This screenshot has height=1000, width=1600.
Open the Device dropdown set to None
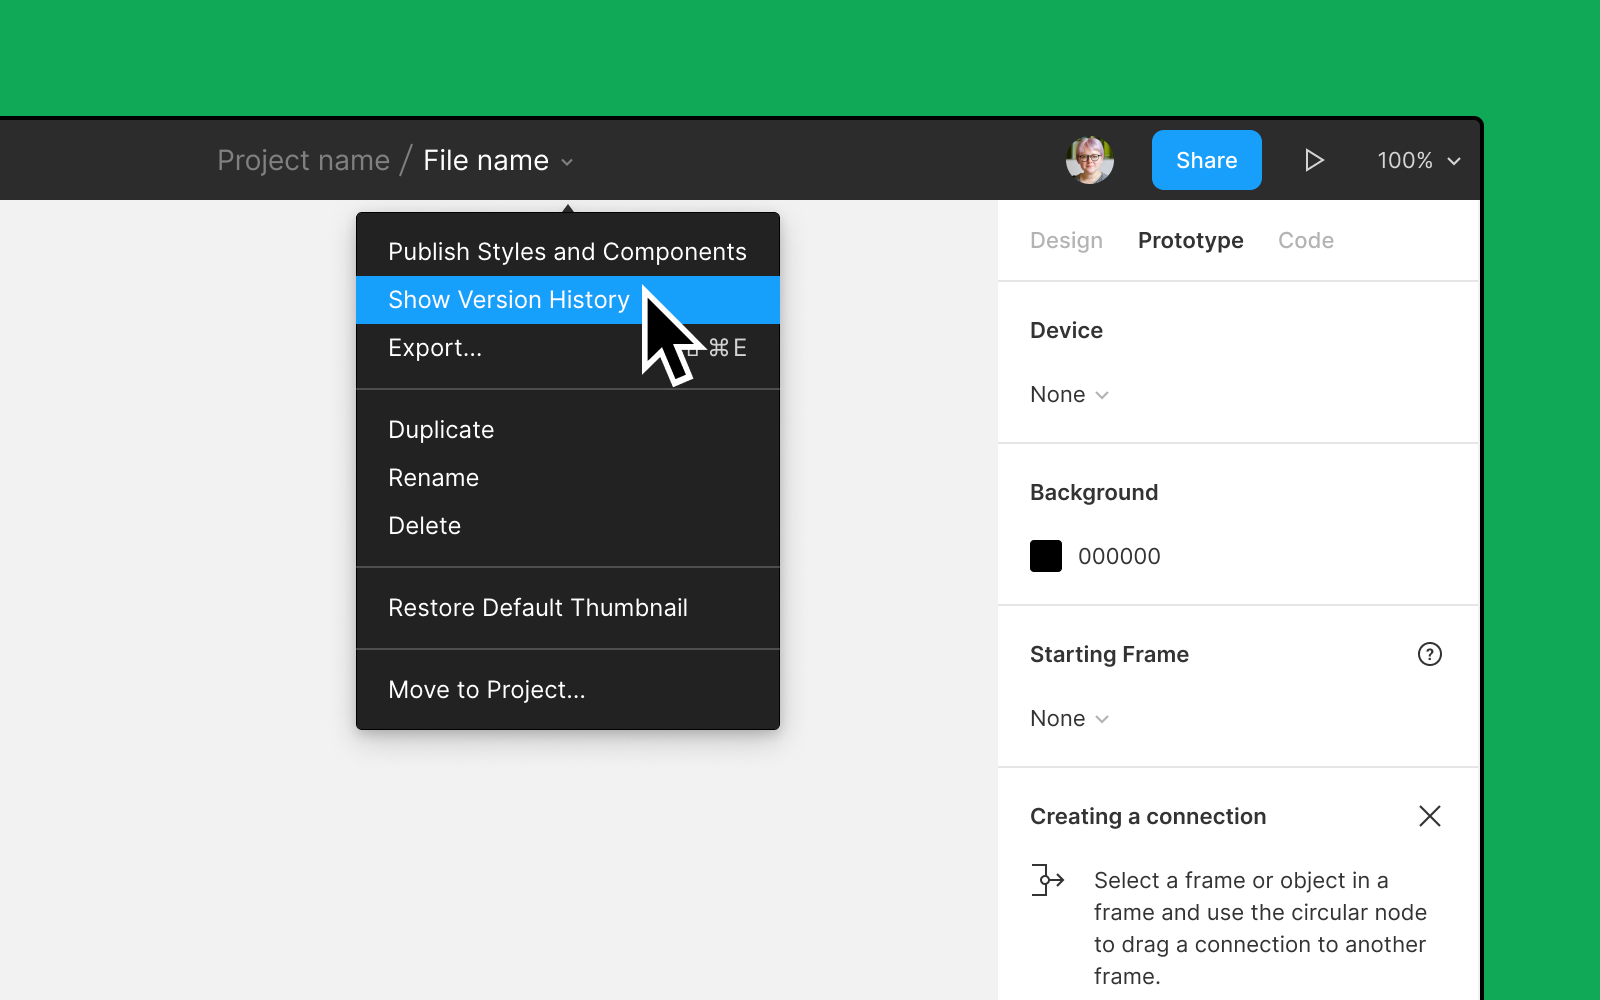coord(1069,394)
